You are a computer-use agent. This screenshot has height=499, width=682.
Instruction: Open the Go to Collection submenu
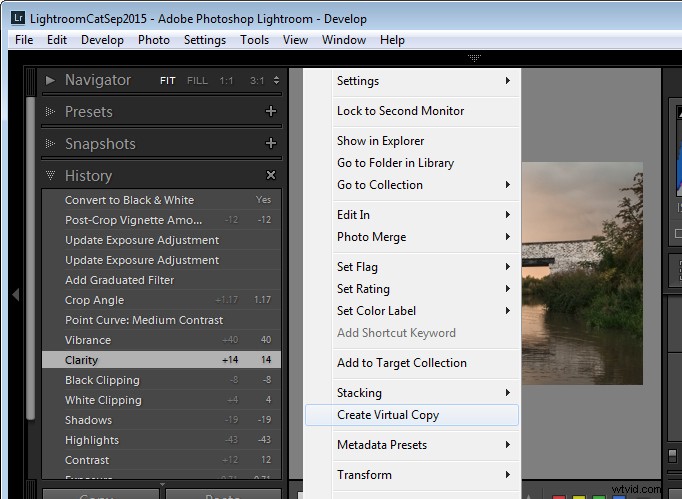click(412, 185)
